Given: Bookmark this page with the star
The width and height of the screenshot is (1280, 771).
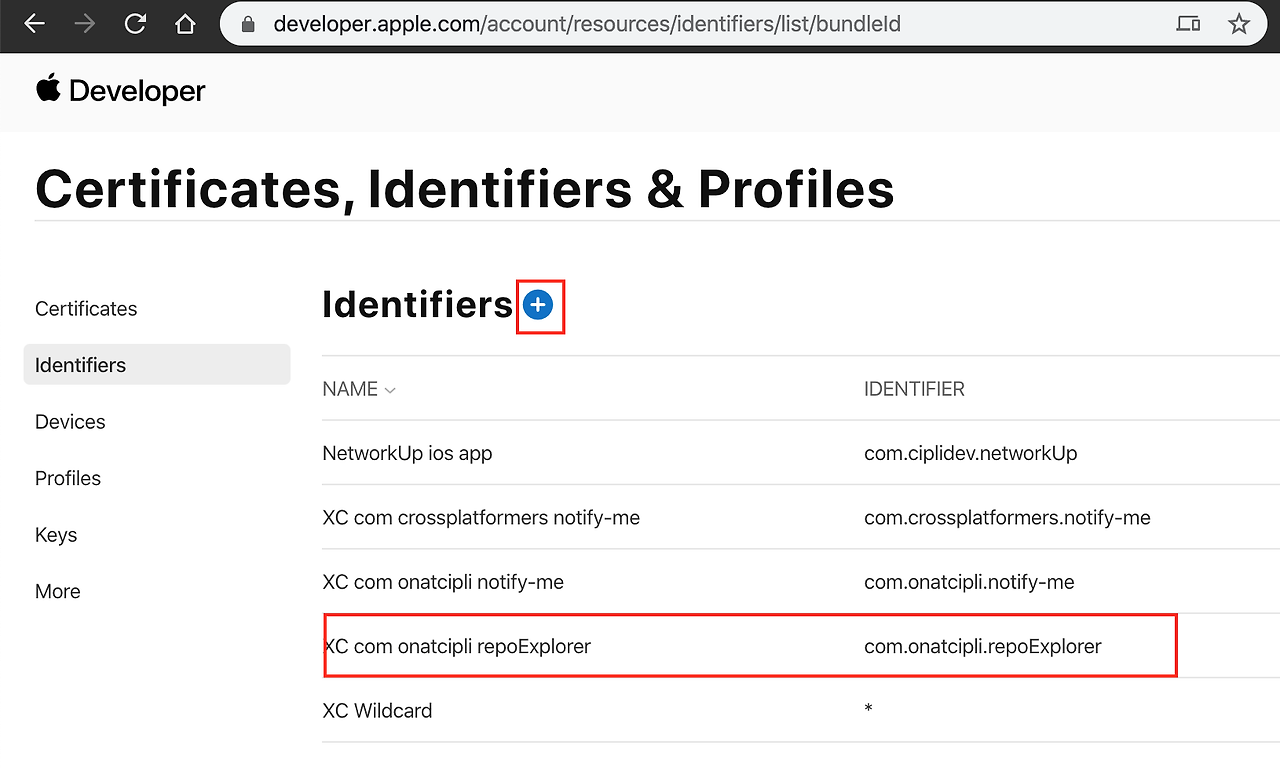Looking at the screenshot, I should click(x=1239, y=24).
